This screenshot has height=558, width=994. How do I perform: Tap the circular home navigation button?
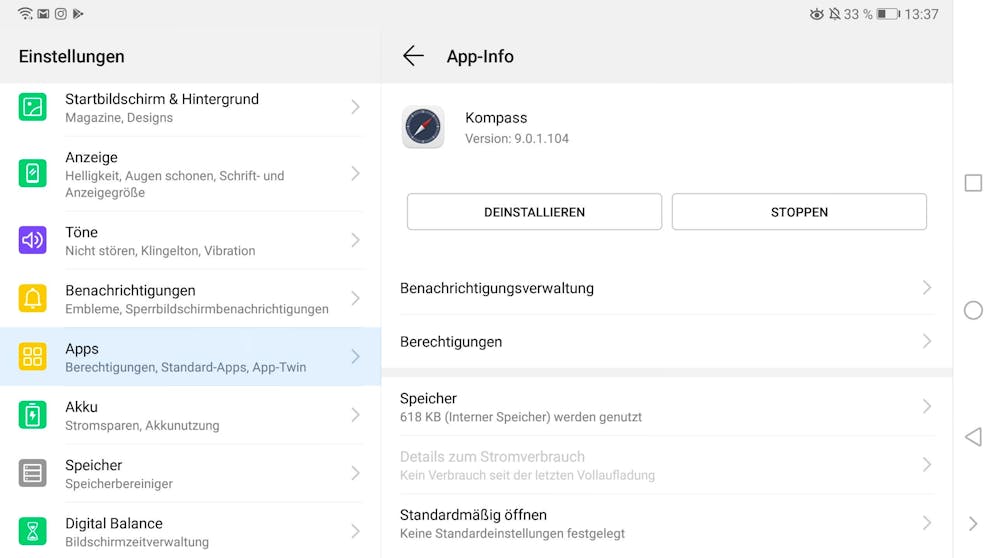click(973, 310)
